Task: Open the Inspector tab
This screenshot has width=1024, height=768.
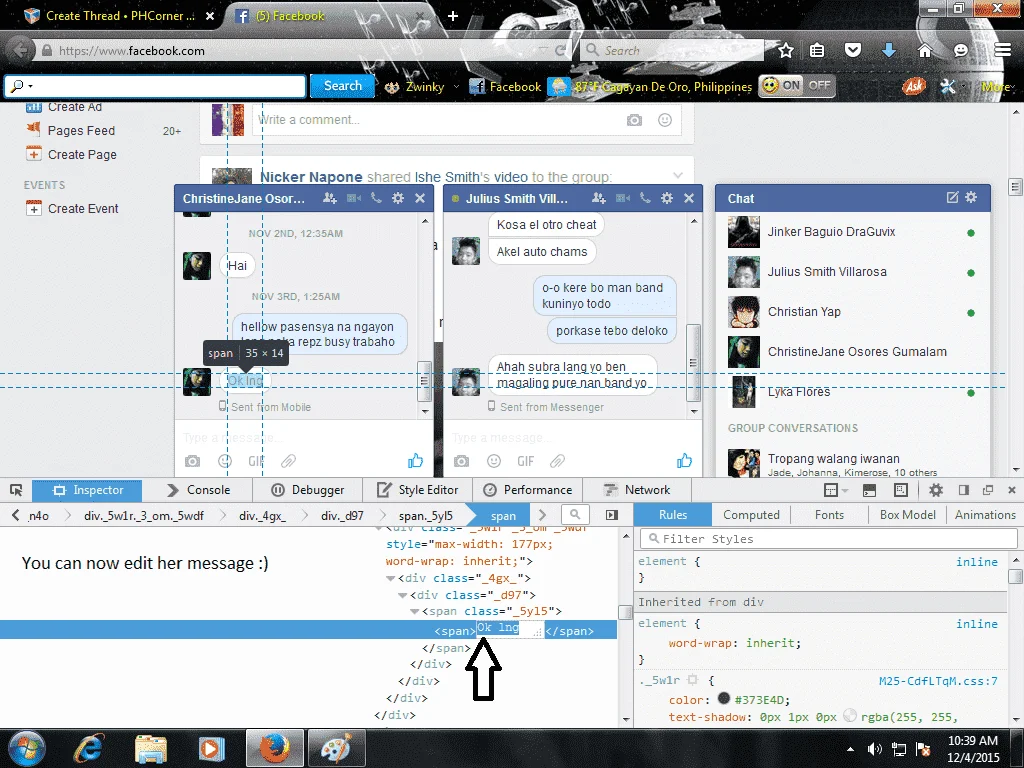Action: click(x=88, y=490)
